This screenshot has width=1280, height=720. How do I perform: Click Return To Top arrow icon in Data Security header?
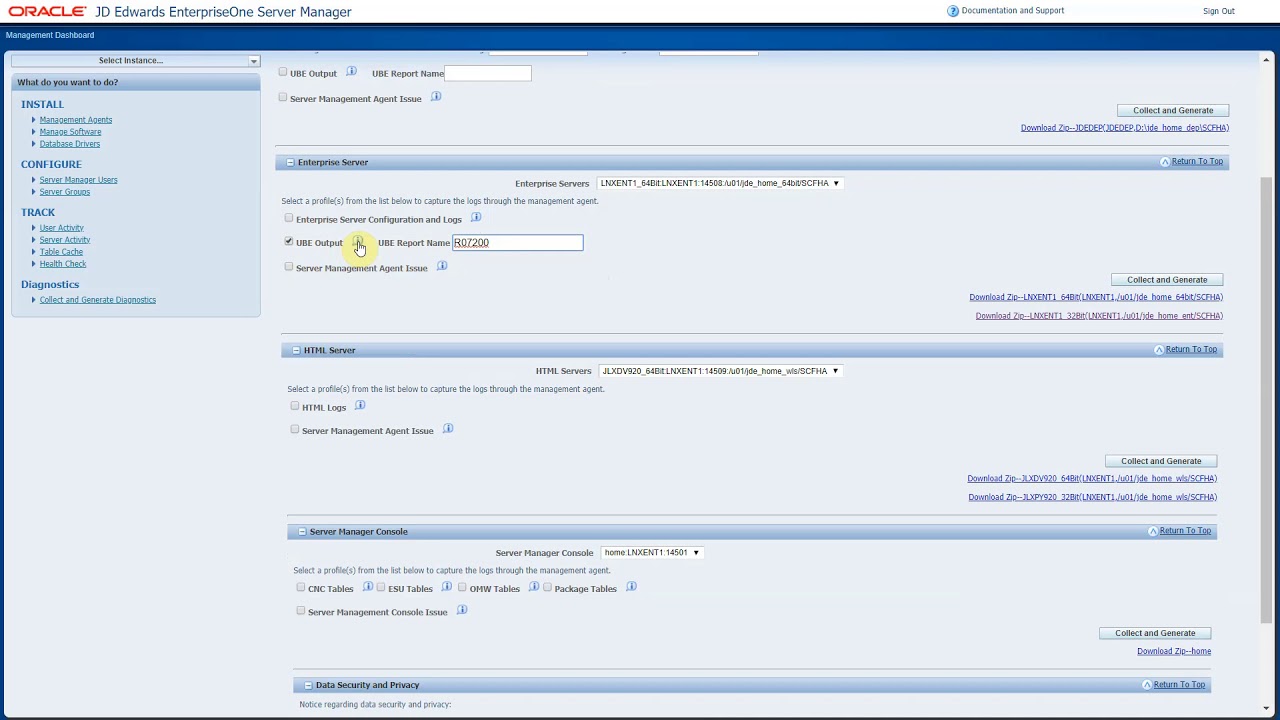pos(1147,685)
